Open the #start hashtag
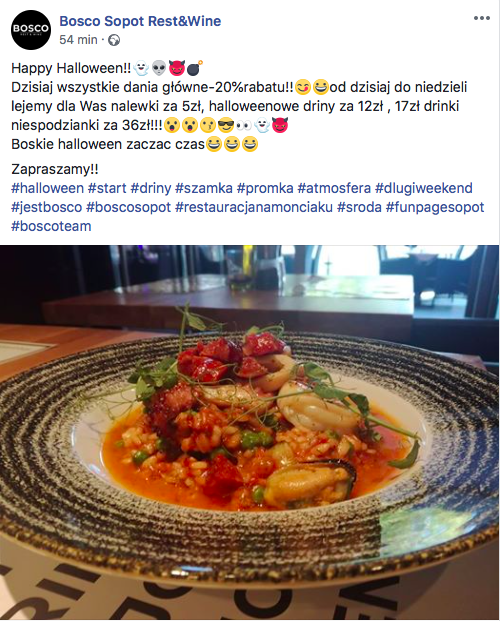Image resolution: width=500 pixels, height=621 pixels. 107,188
